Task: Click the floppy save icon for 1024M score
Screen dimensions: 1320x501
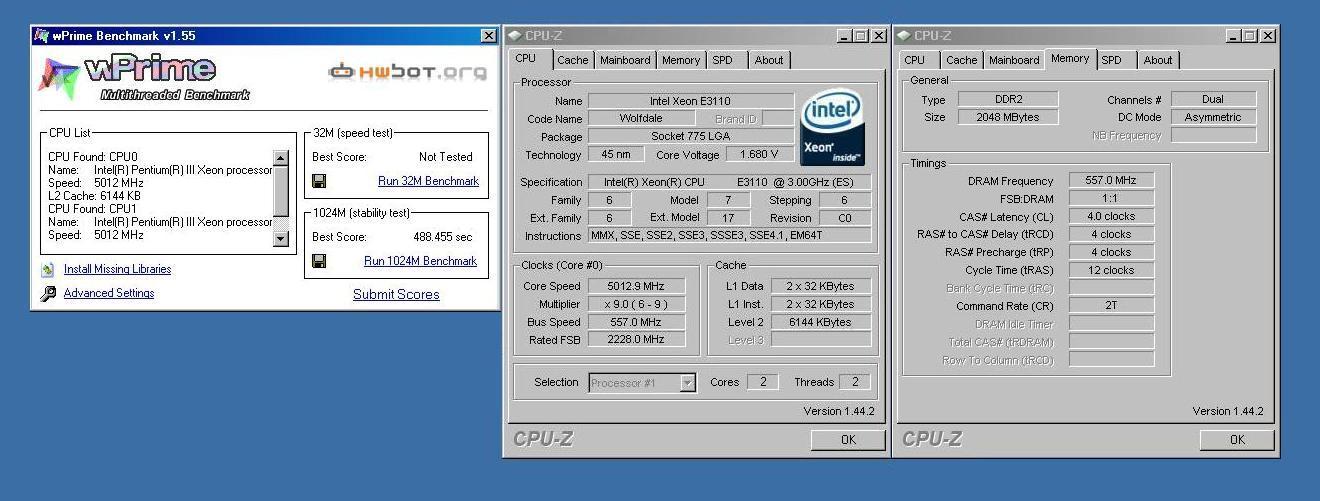Action: coord(319,261)
